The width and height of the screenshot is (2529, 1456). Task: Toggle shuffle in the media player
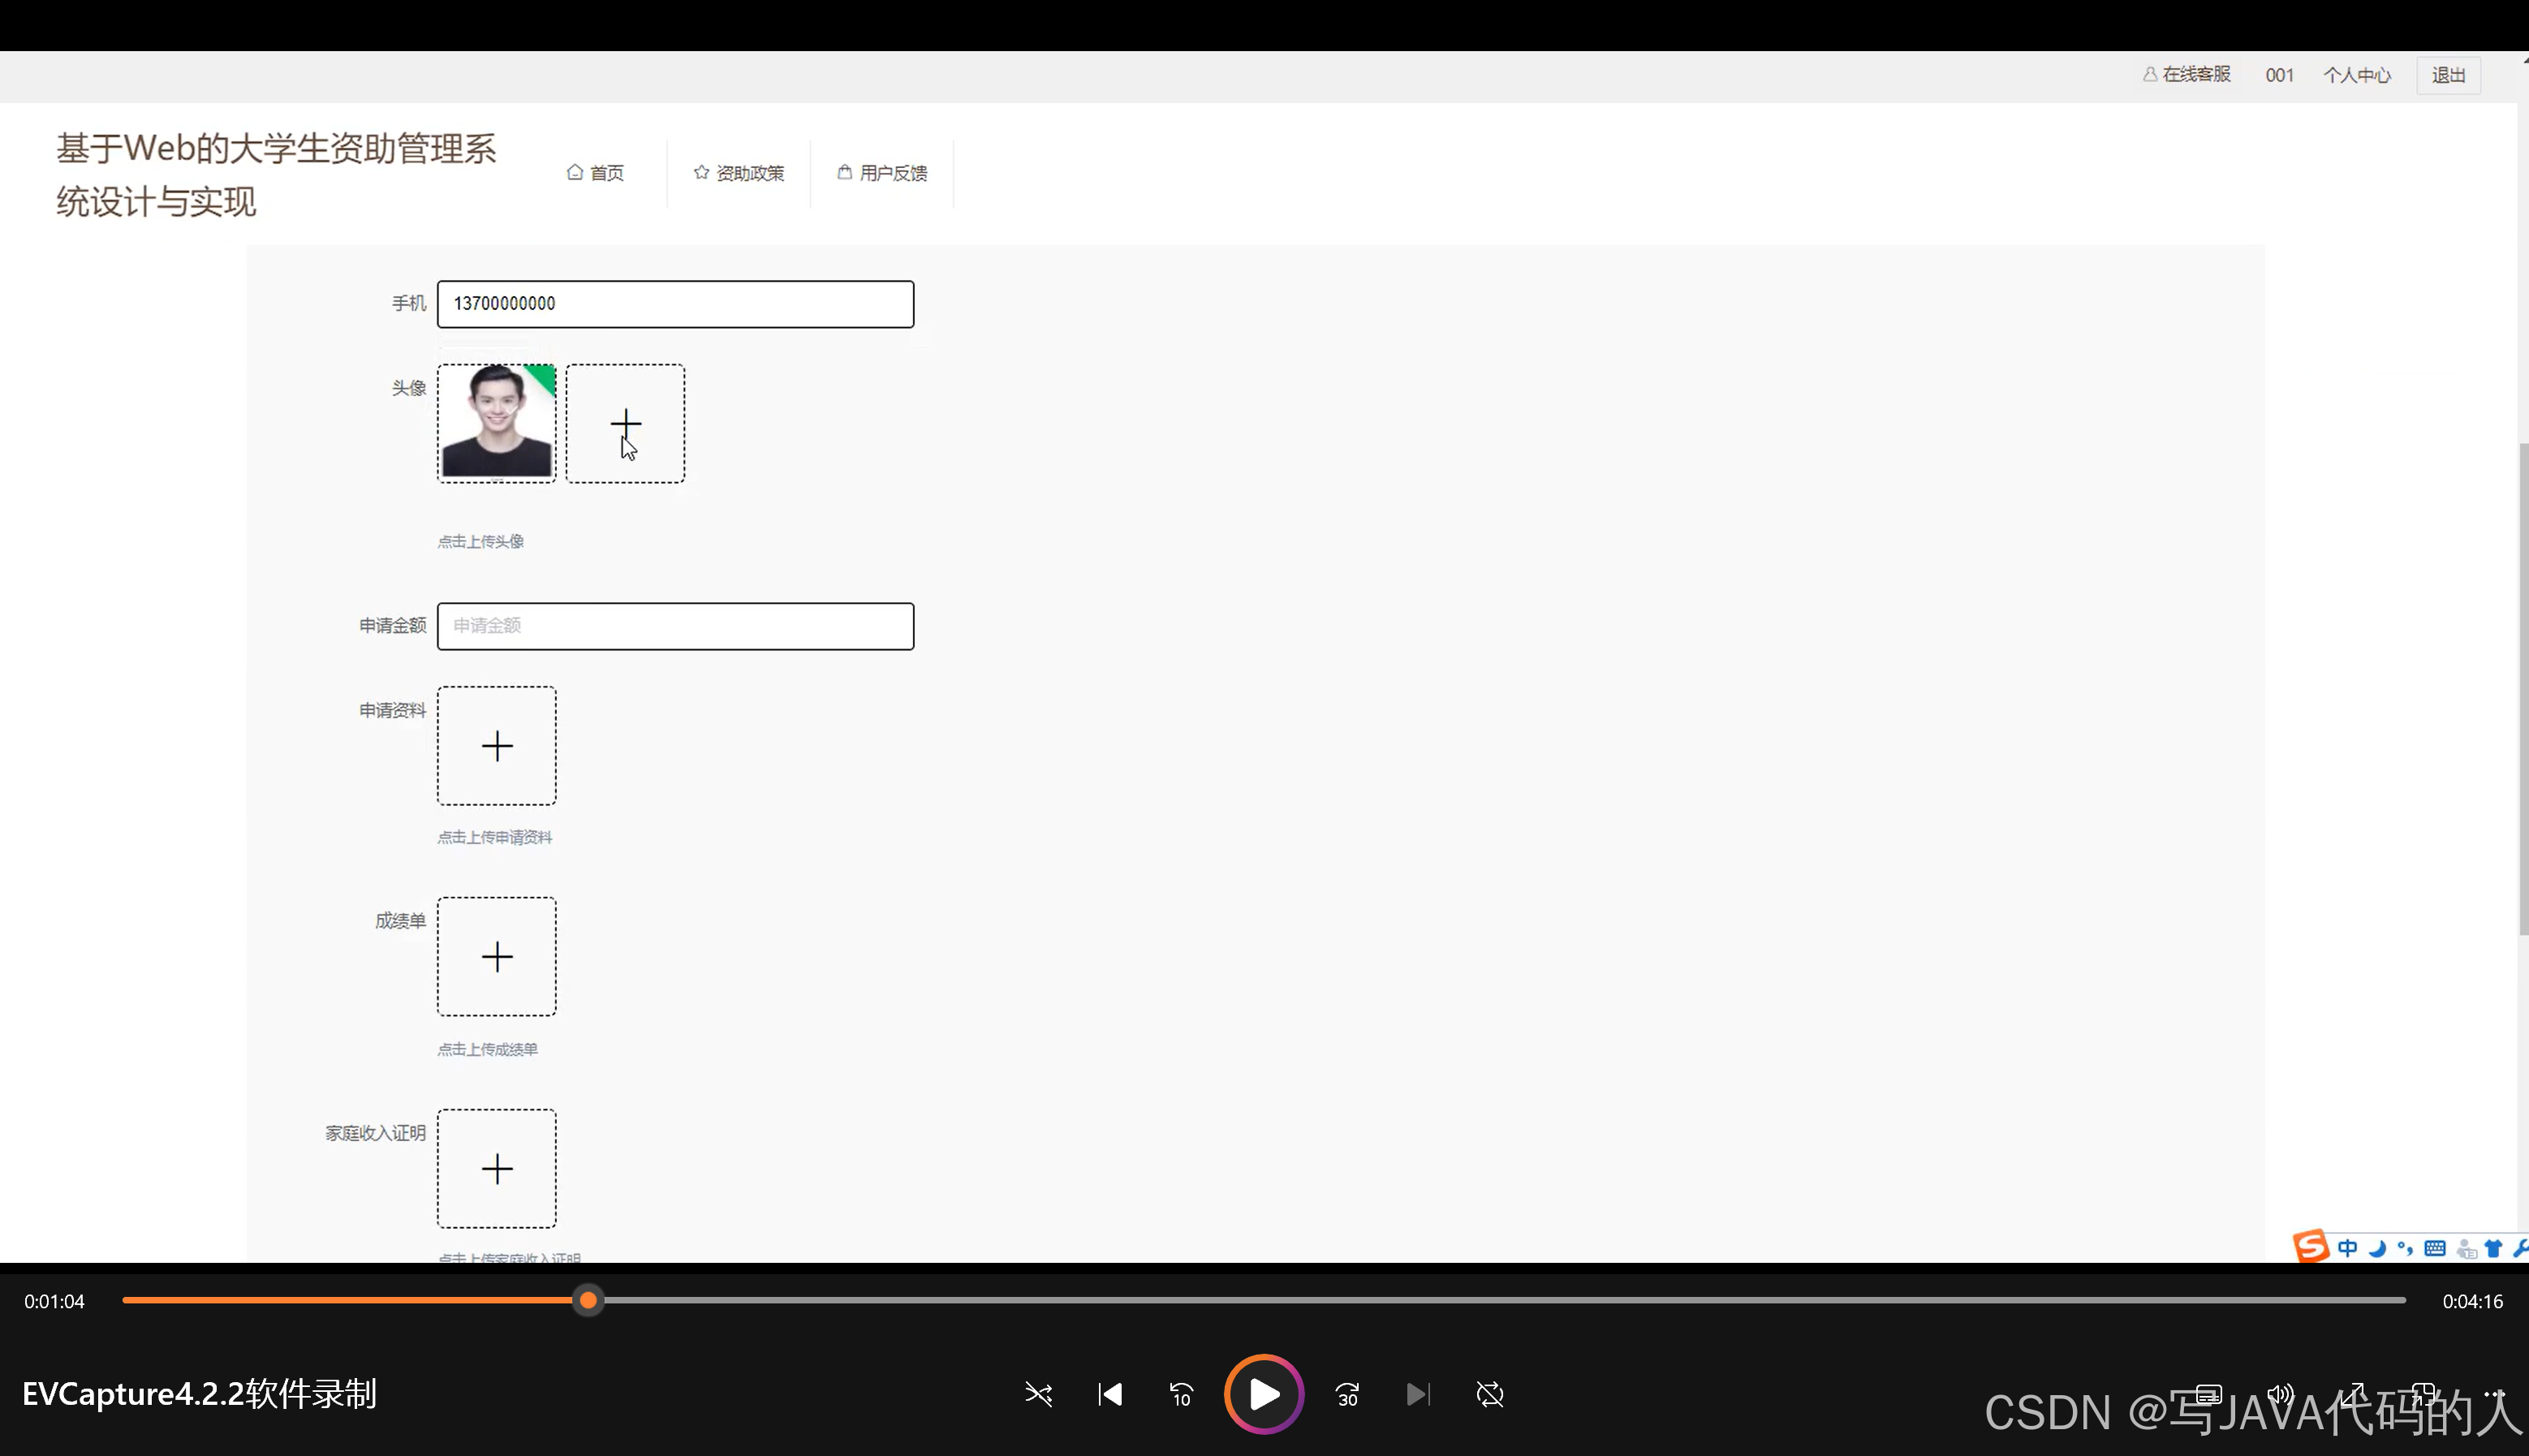click(1038, 1394)
